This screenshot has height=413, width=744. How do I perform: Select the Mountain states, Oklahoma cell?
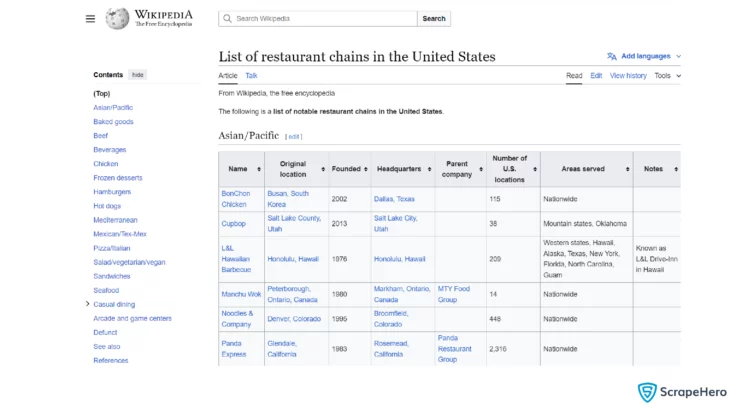(585, 223)
